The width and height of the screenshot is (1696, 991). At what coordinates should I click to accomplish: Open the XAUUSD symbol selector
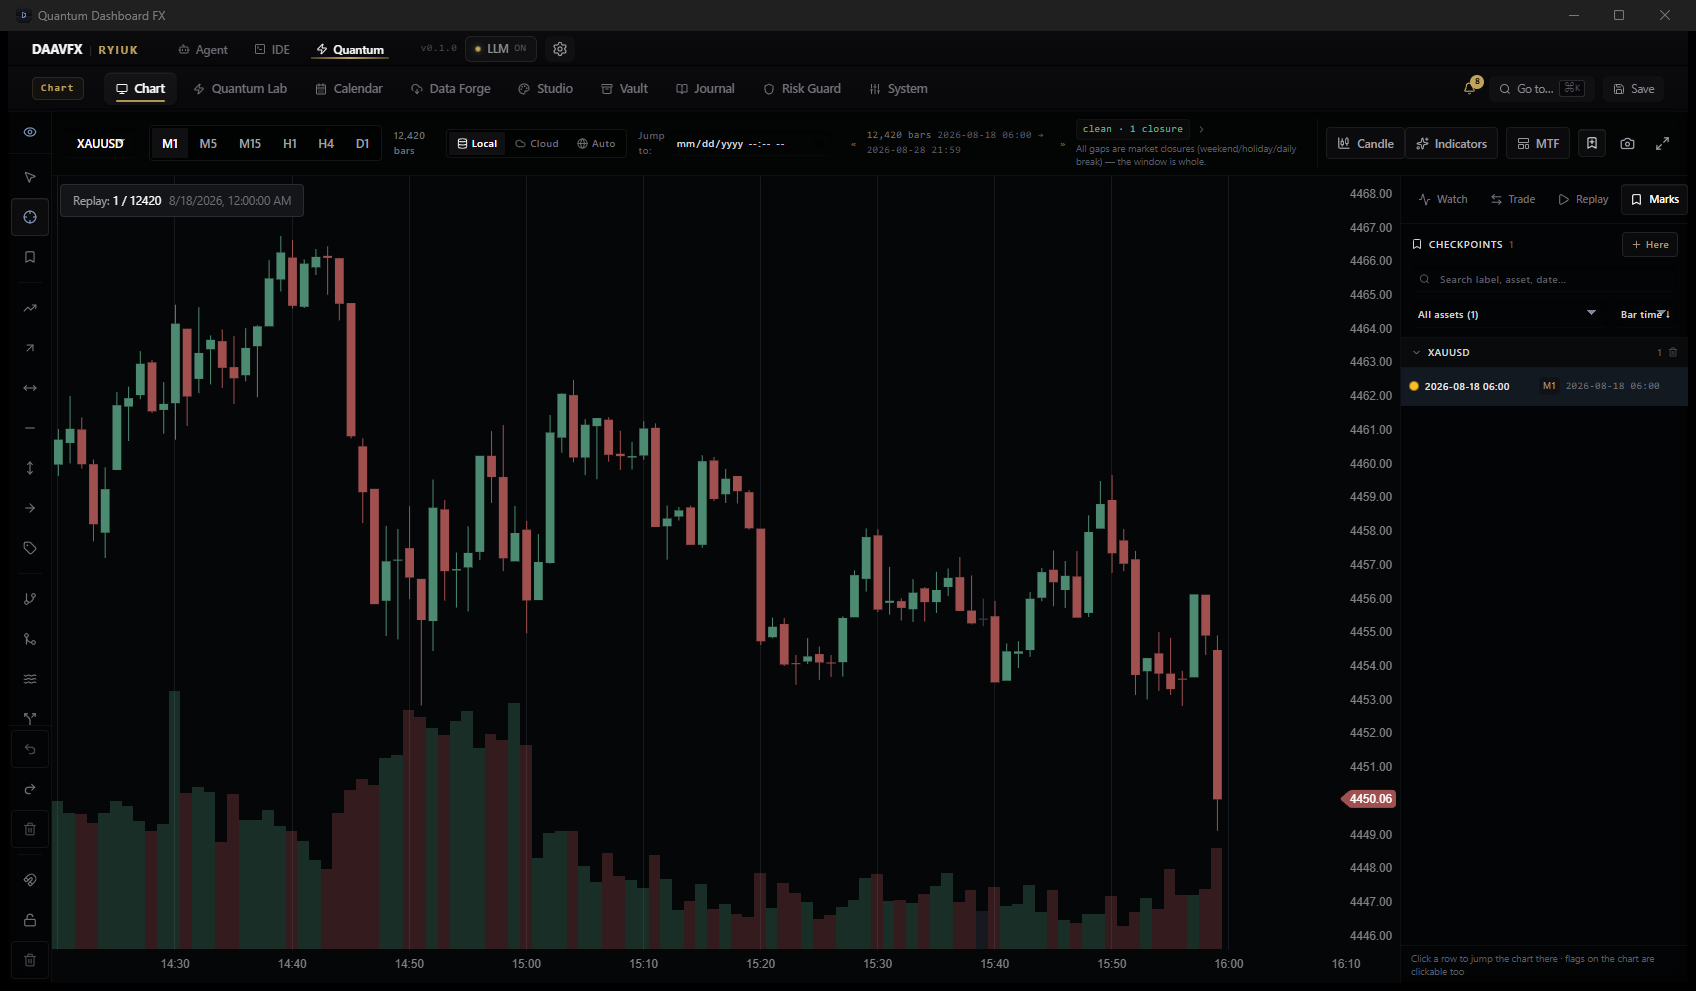point(100,144)
